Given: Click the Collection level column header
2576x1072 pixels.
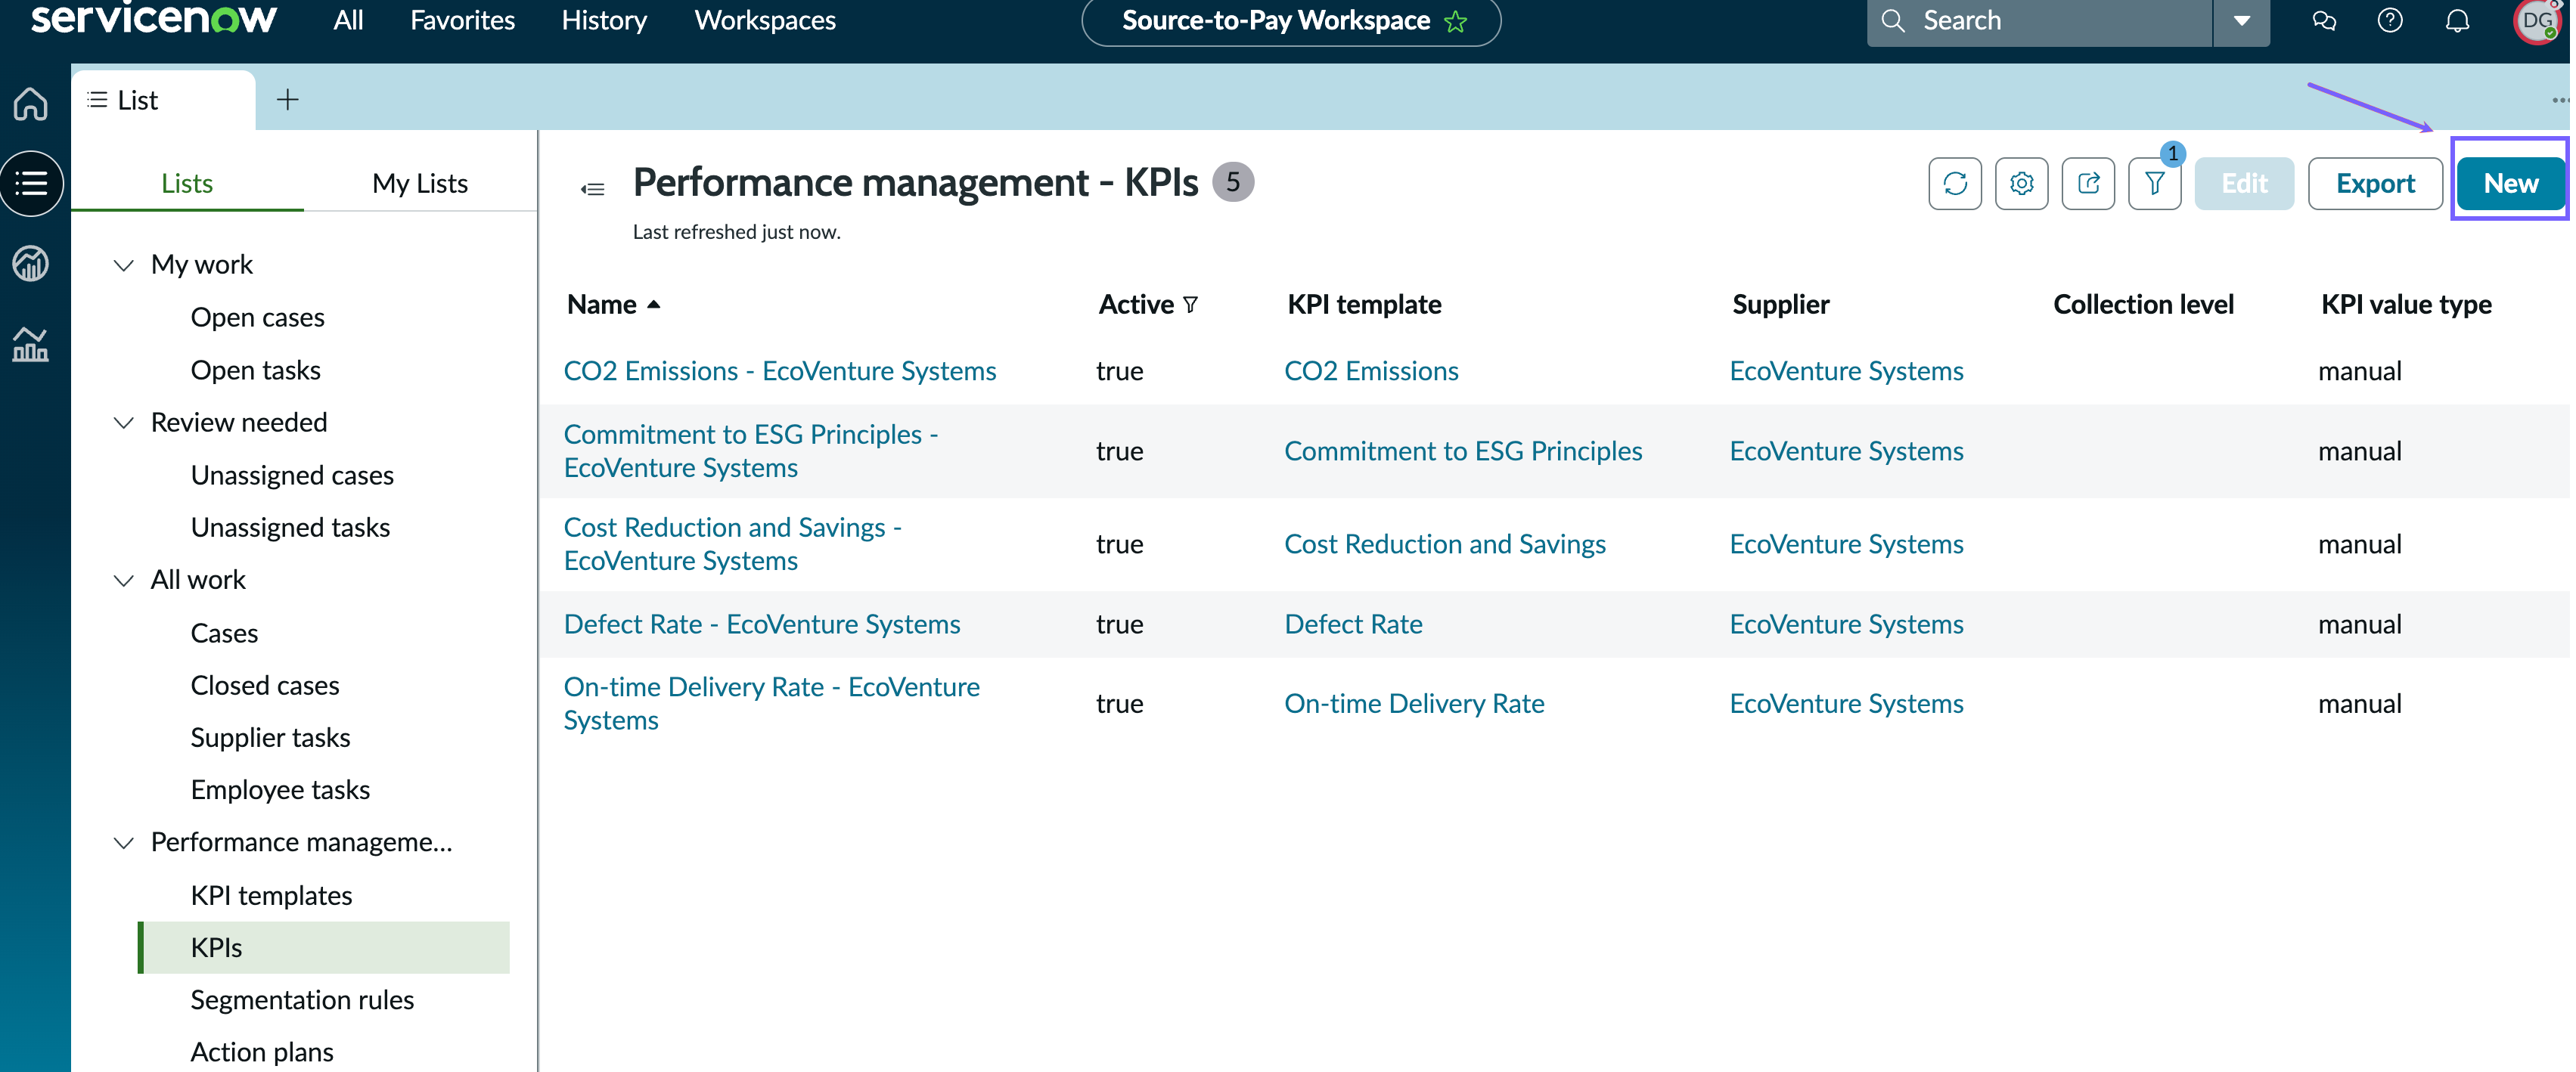Looking at the screenshot, I should point(2143,304).
